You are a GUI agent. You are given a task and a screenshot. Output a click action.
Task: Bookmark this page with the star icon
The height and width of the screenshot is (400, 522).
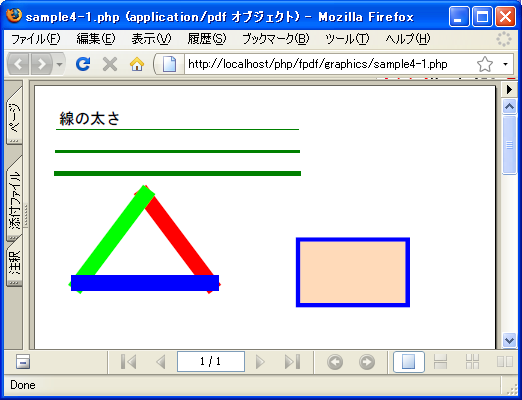(485, 64)
